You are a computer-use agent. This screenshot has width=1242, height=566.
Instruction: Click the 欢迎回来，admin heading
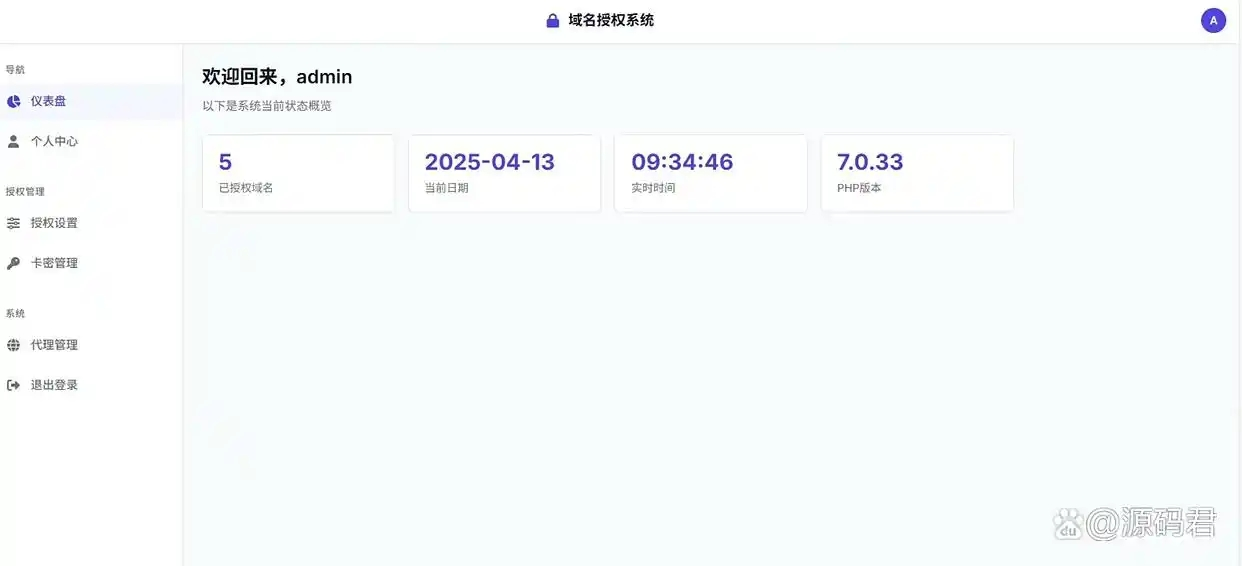coord(277,77)
